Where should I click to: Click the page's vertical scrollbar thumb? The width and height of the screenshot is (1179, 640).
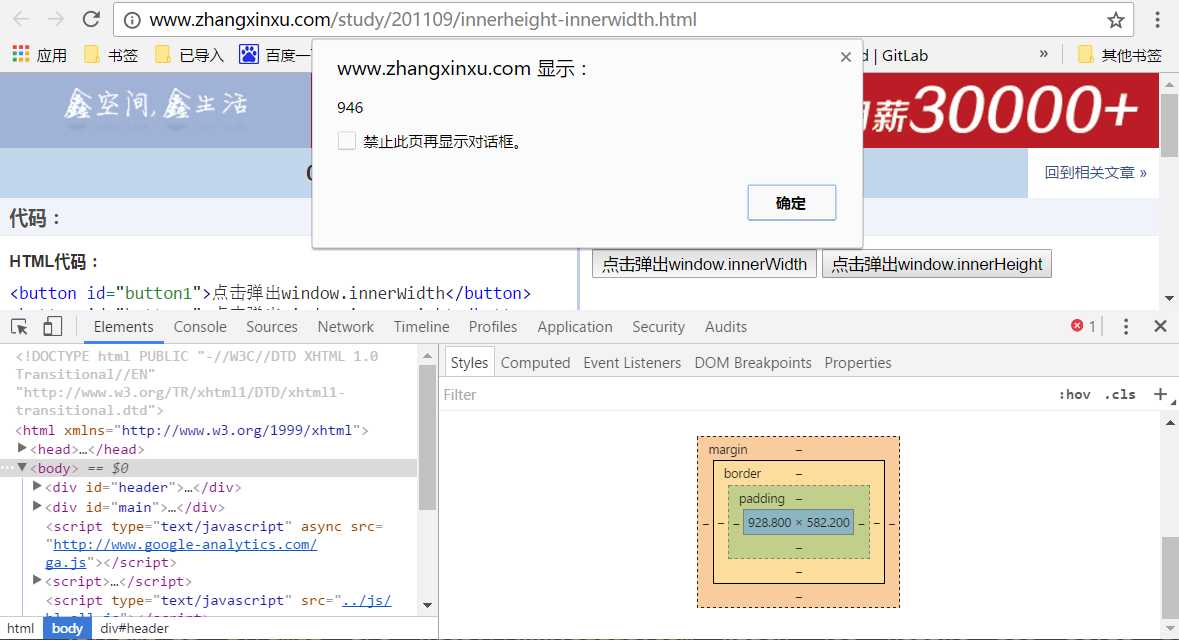(x=1169, y=124)
